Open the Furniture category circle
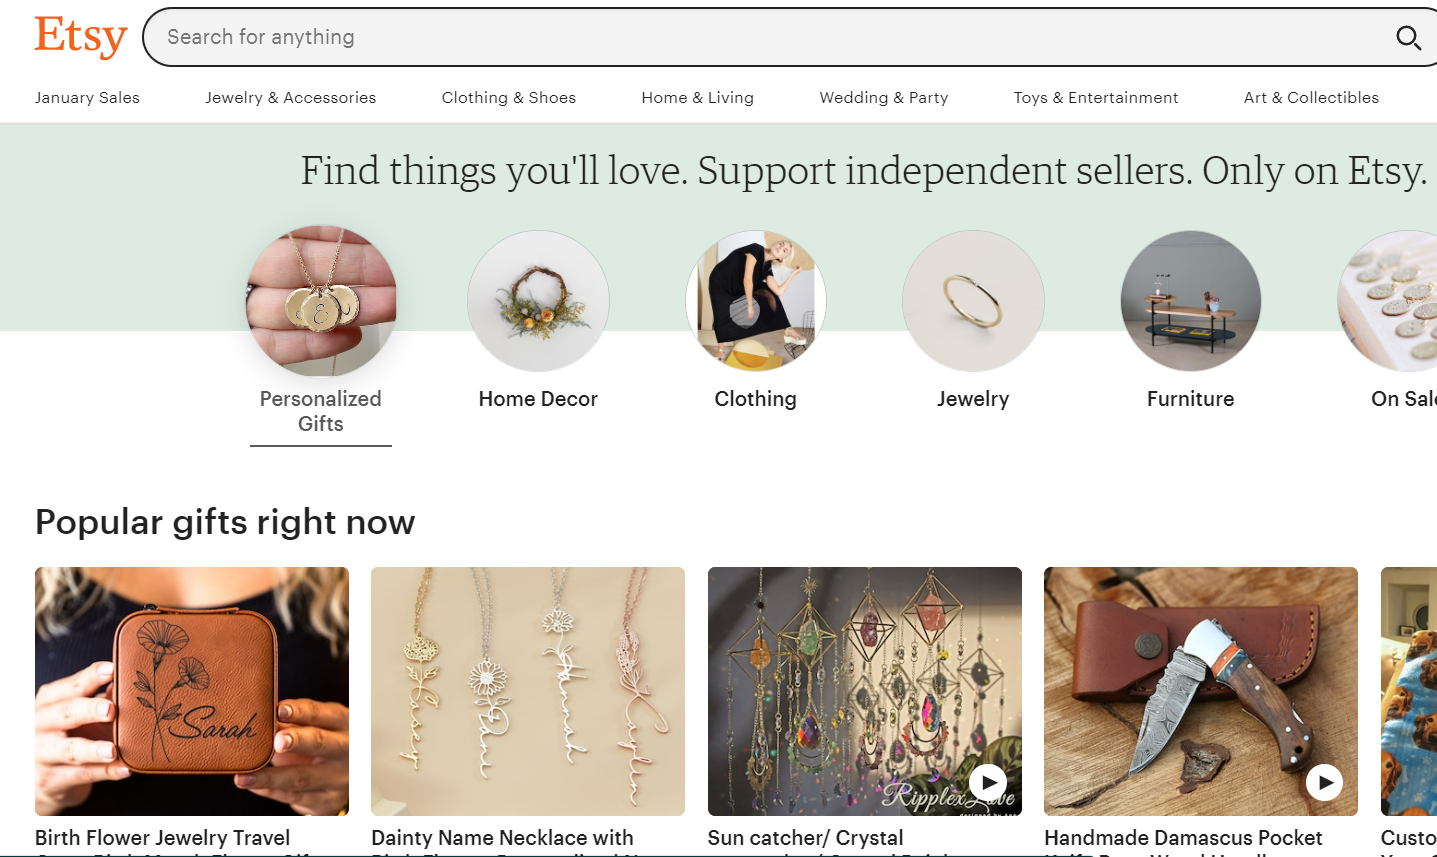Viewport: 1437px width, 857px height. pyautogui.click(x=1190, y=301)
